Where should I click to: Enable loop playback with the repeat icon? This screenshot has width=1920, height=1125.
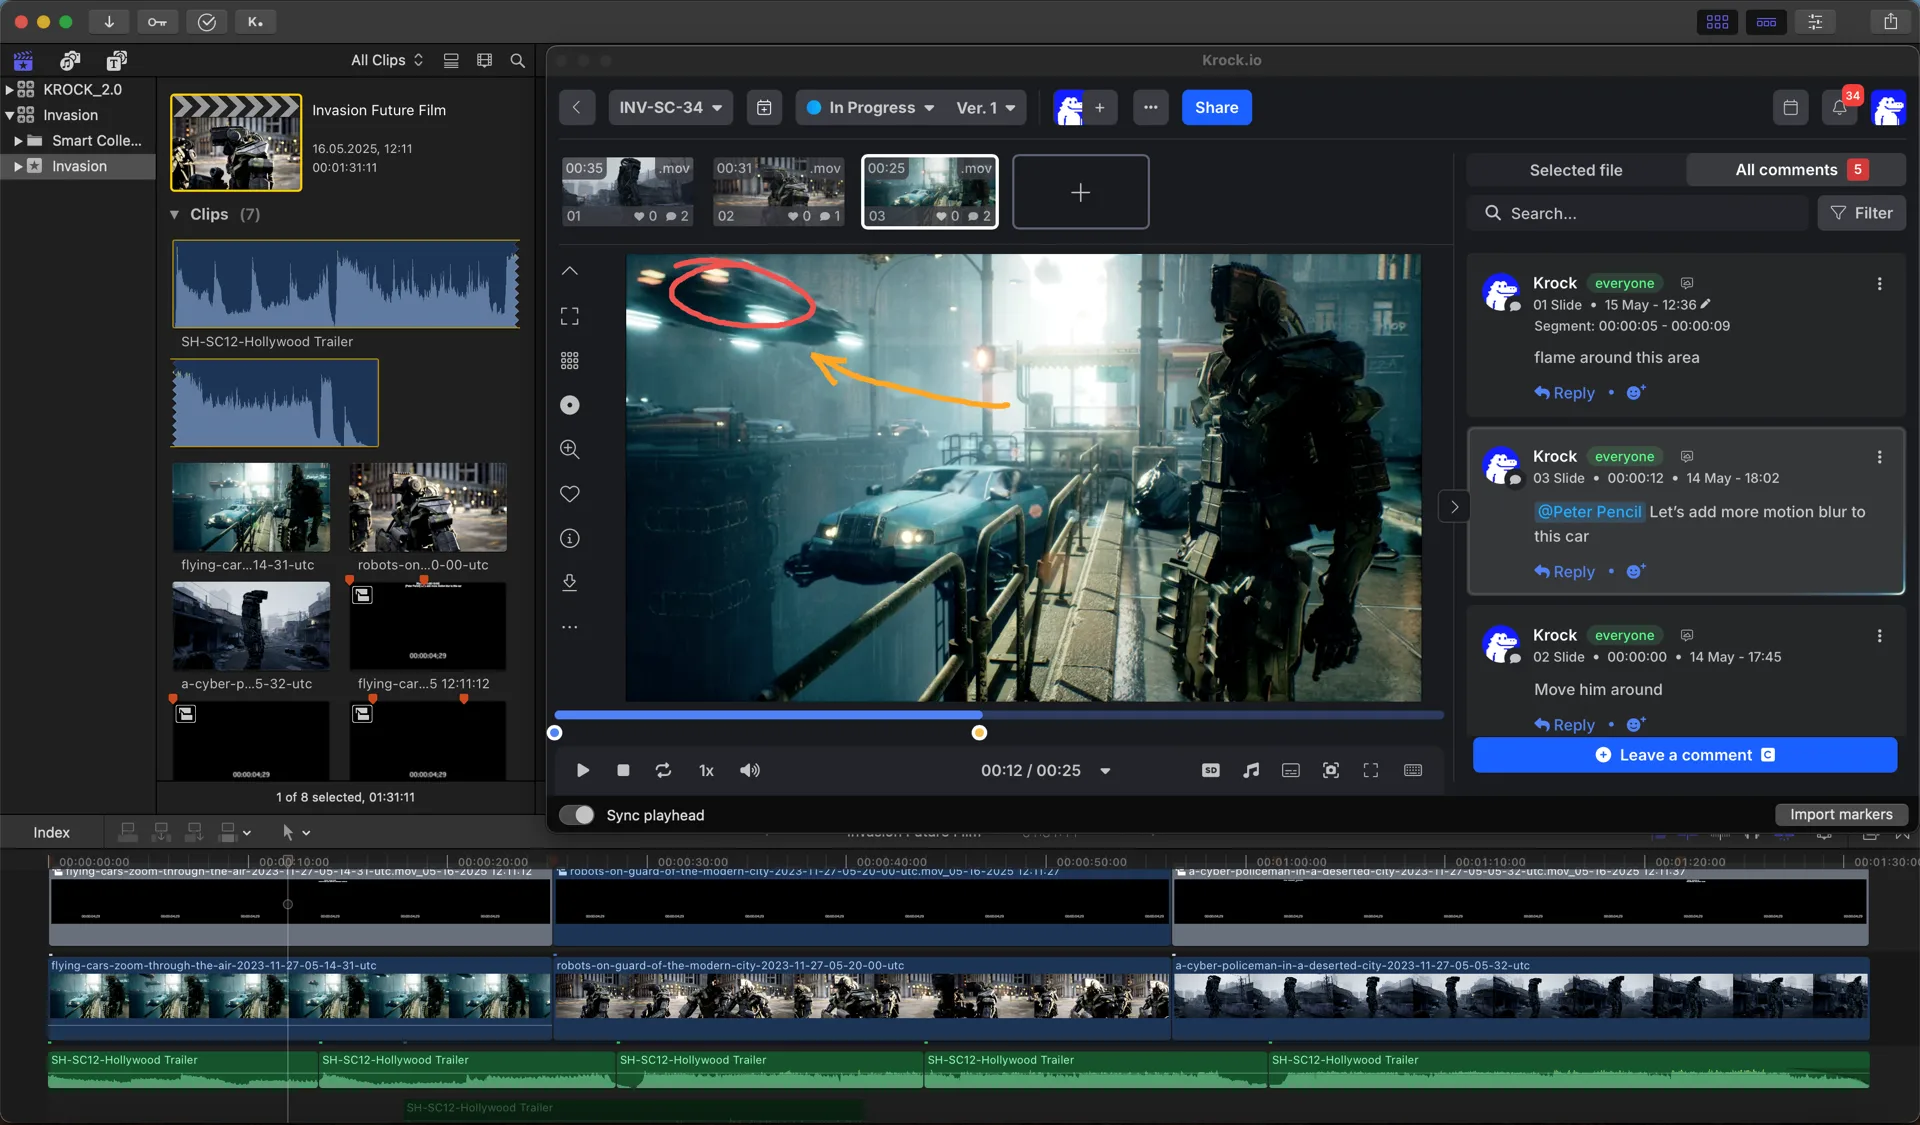(x=663, y=770)
